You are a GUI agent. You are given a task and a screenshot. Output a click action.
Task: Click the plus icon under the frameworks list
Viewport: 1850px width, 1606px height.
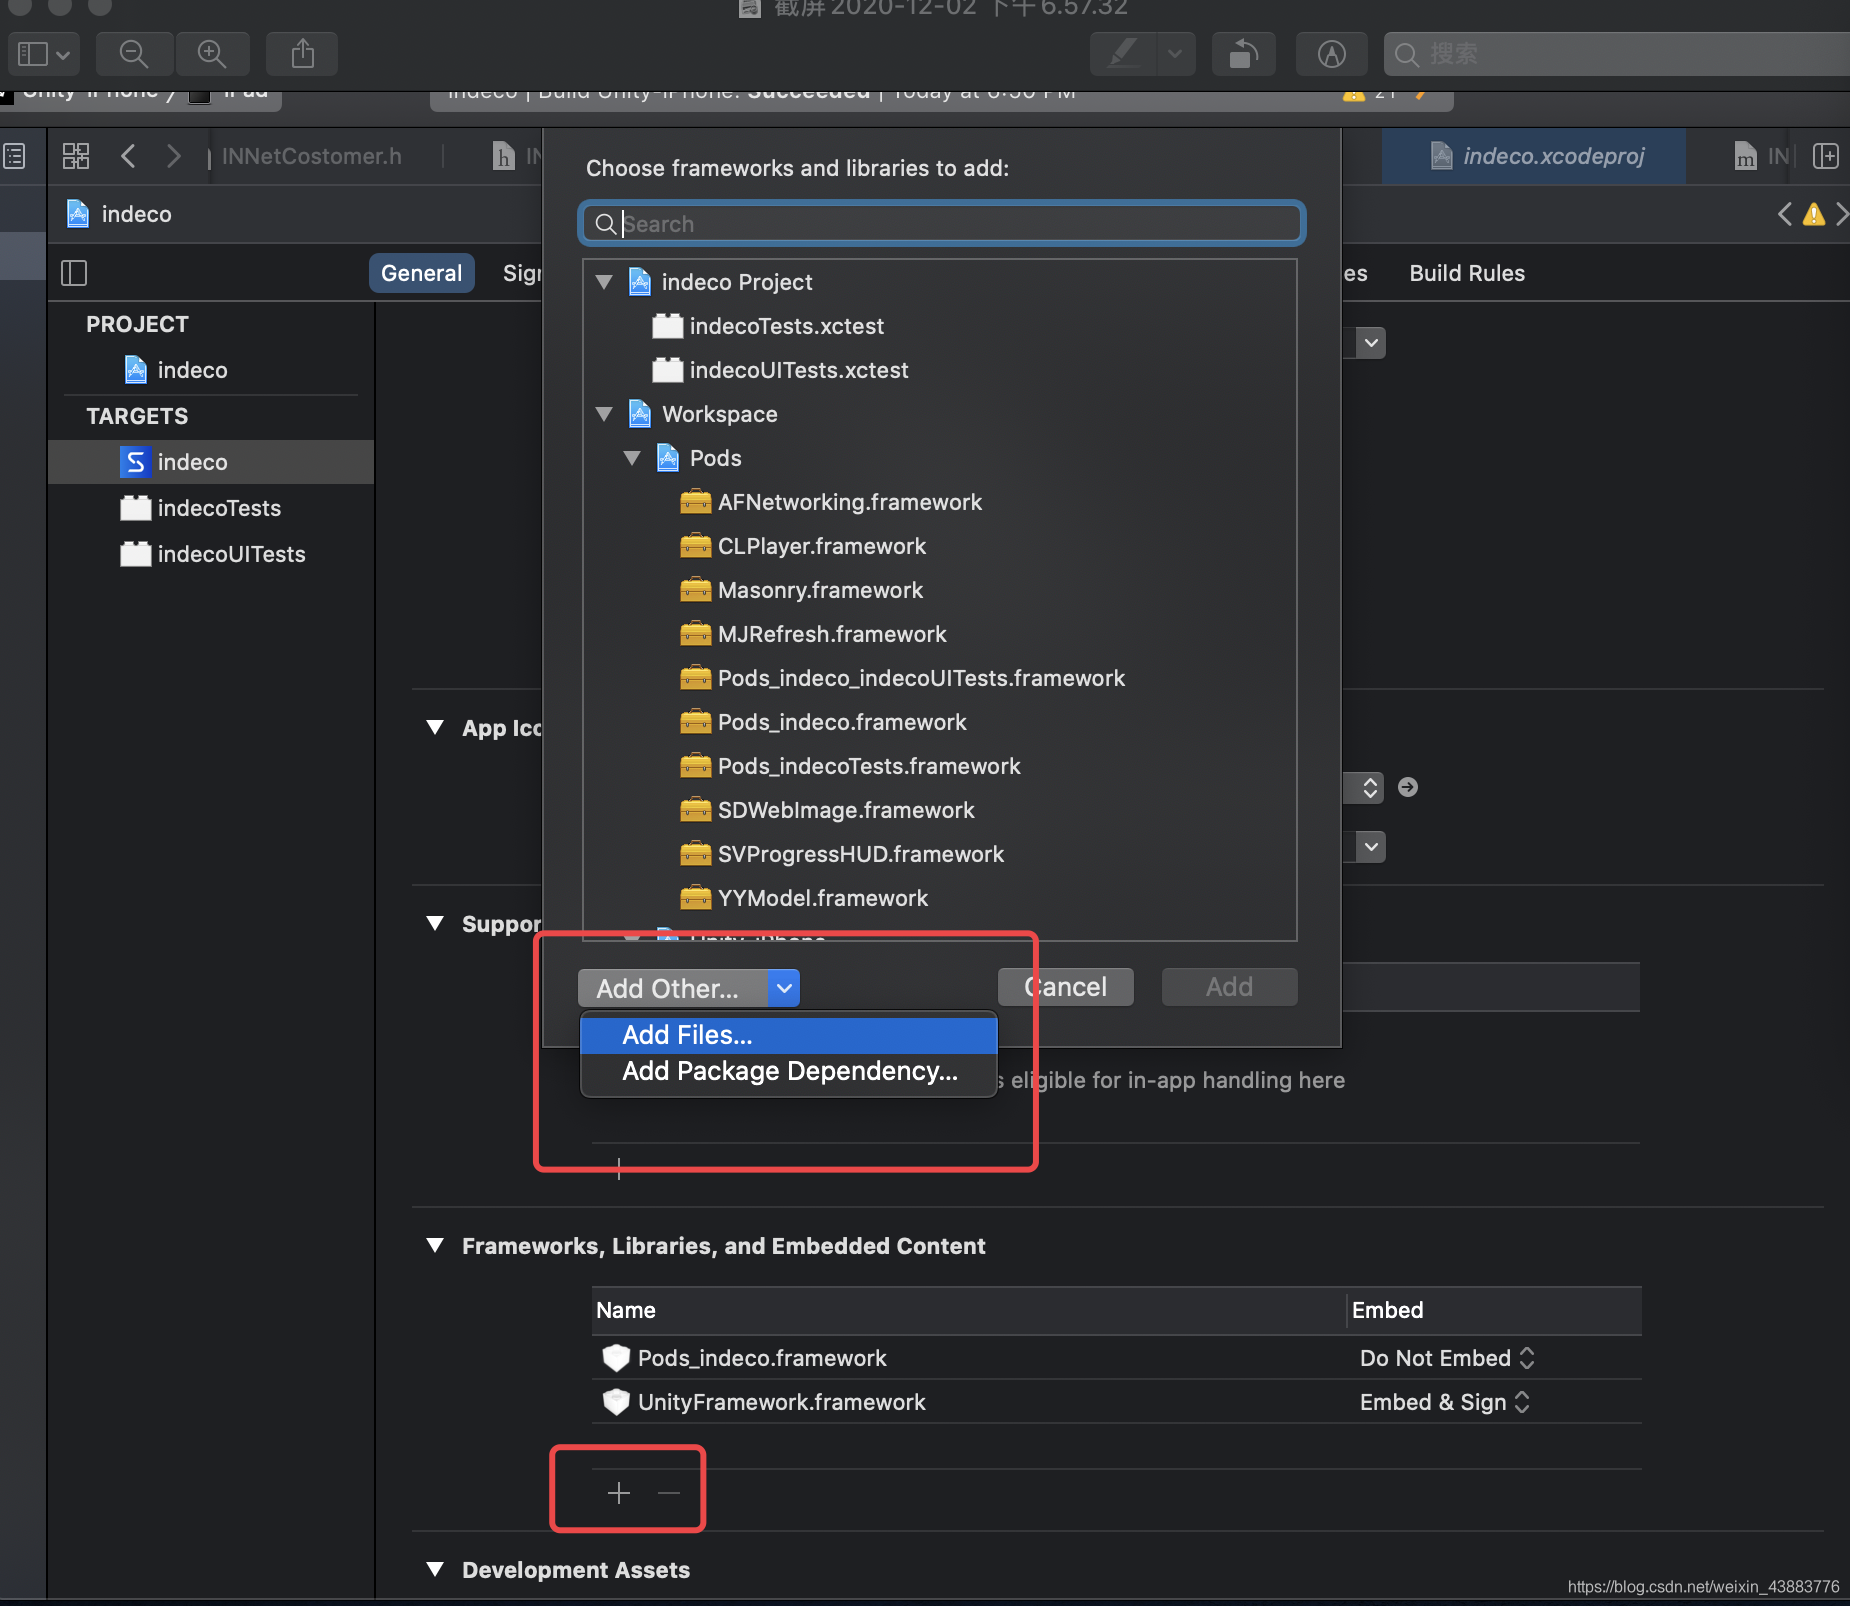pos(619,1493)
